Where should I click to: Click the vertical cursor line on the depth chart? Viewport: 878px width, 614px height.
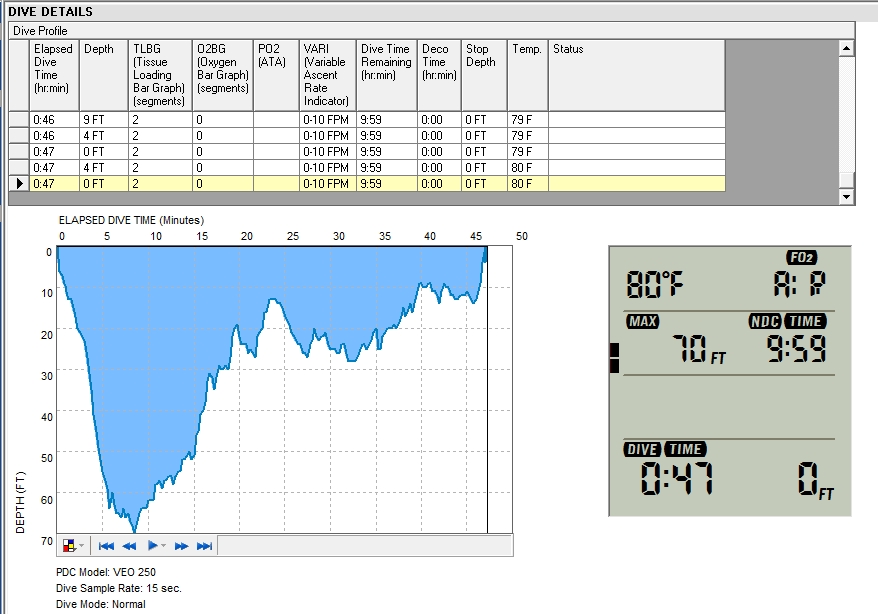487,392
